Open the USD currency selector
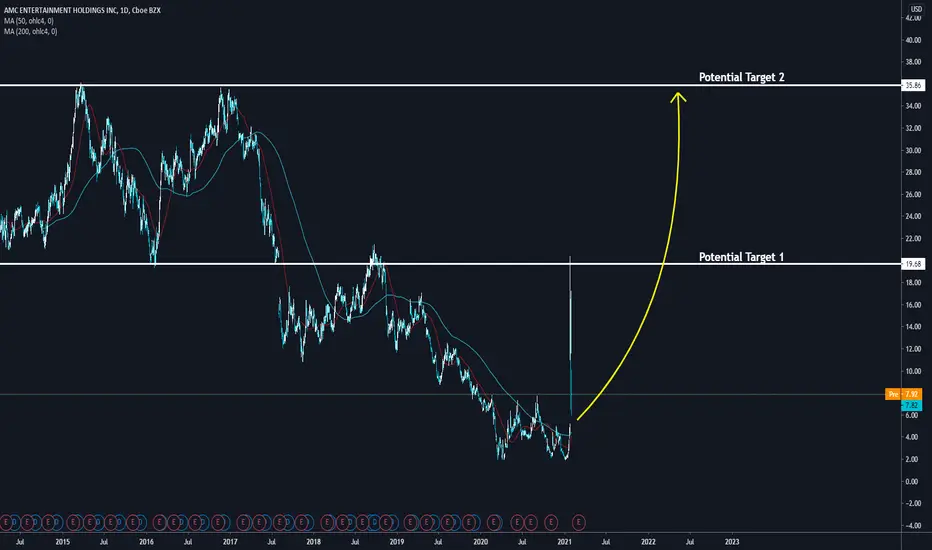This screenshot has width=932, height=550. 916,9
